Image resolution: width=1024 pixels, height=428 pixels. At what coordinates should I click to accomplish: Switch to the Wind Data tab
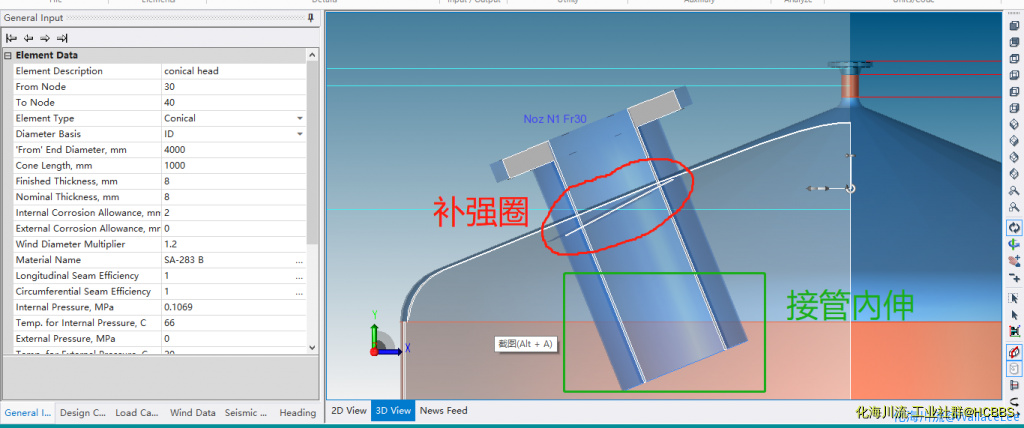click(192, 413)
